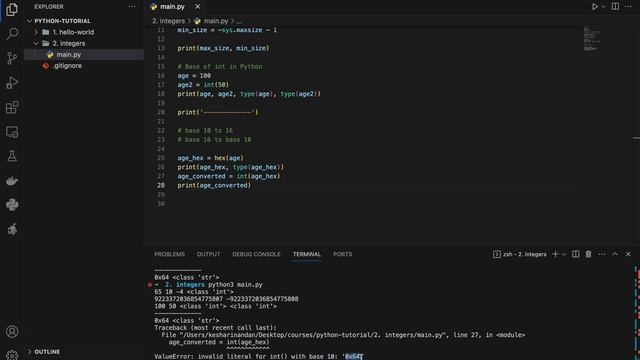The image size is (640, 360).
Task: Open new terminal launch profile dropdown
Action: 564,254
